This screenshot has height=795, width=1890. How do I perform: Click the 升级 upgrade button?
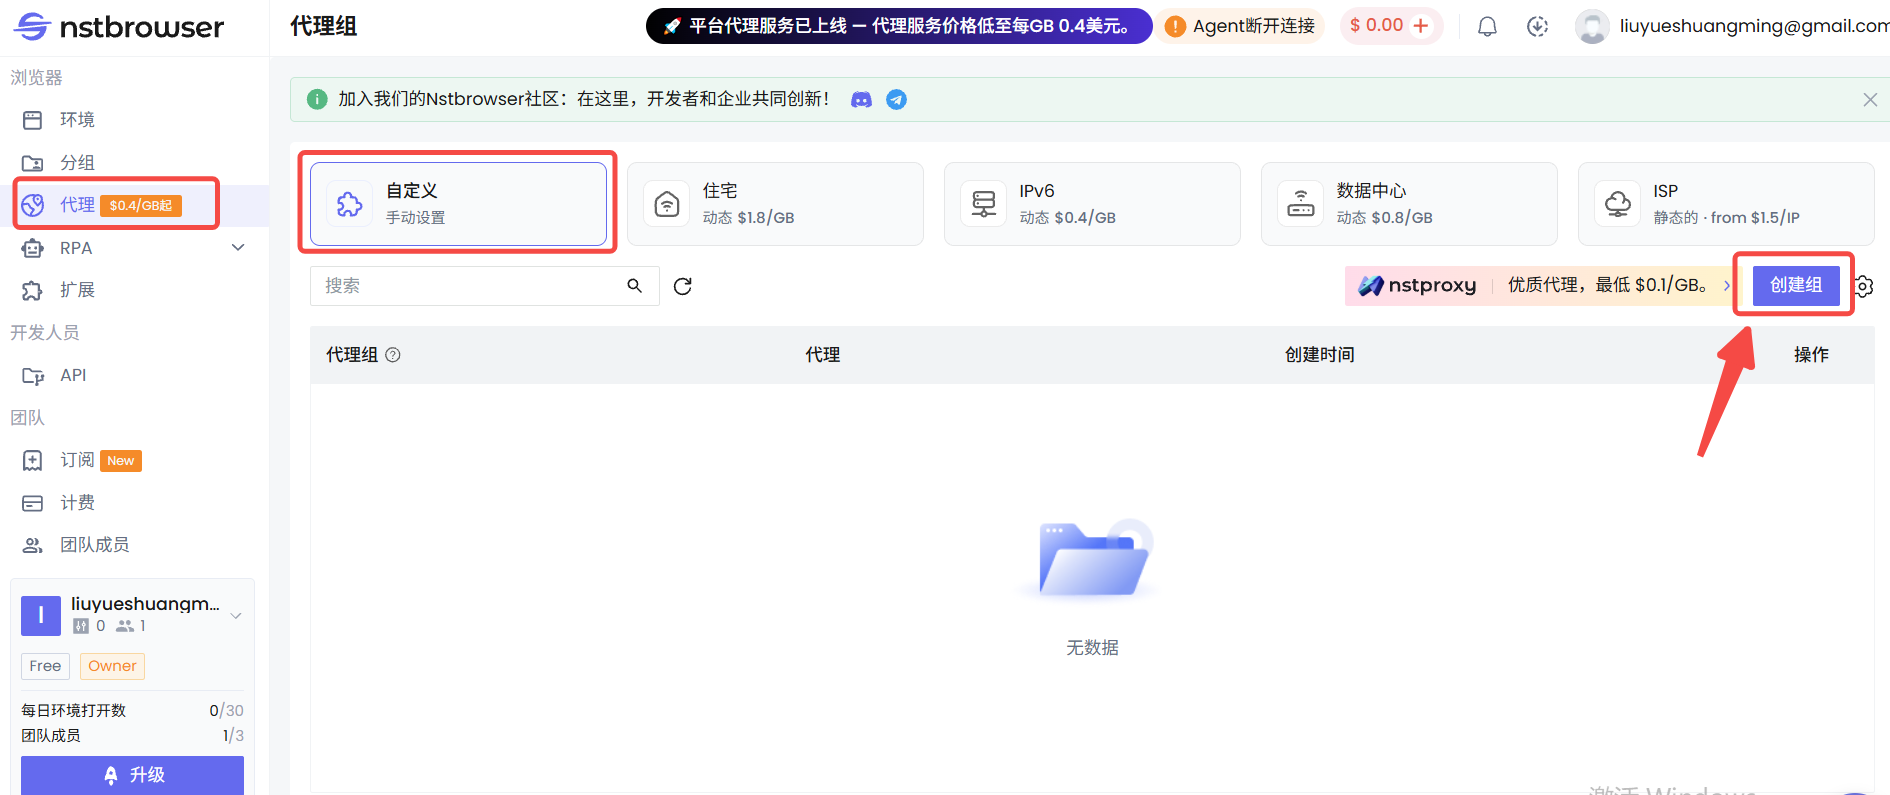tap(132, 775)
